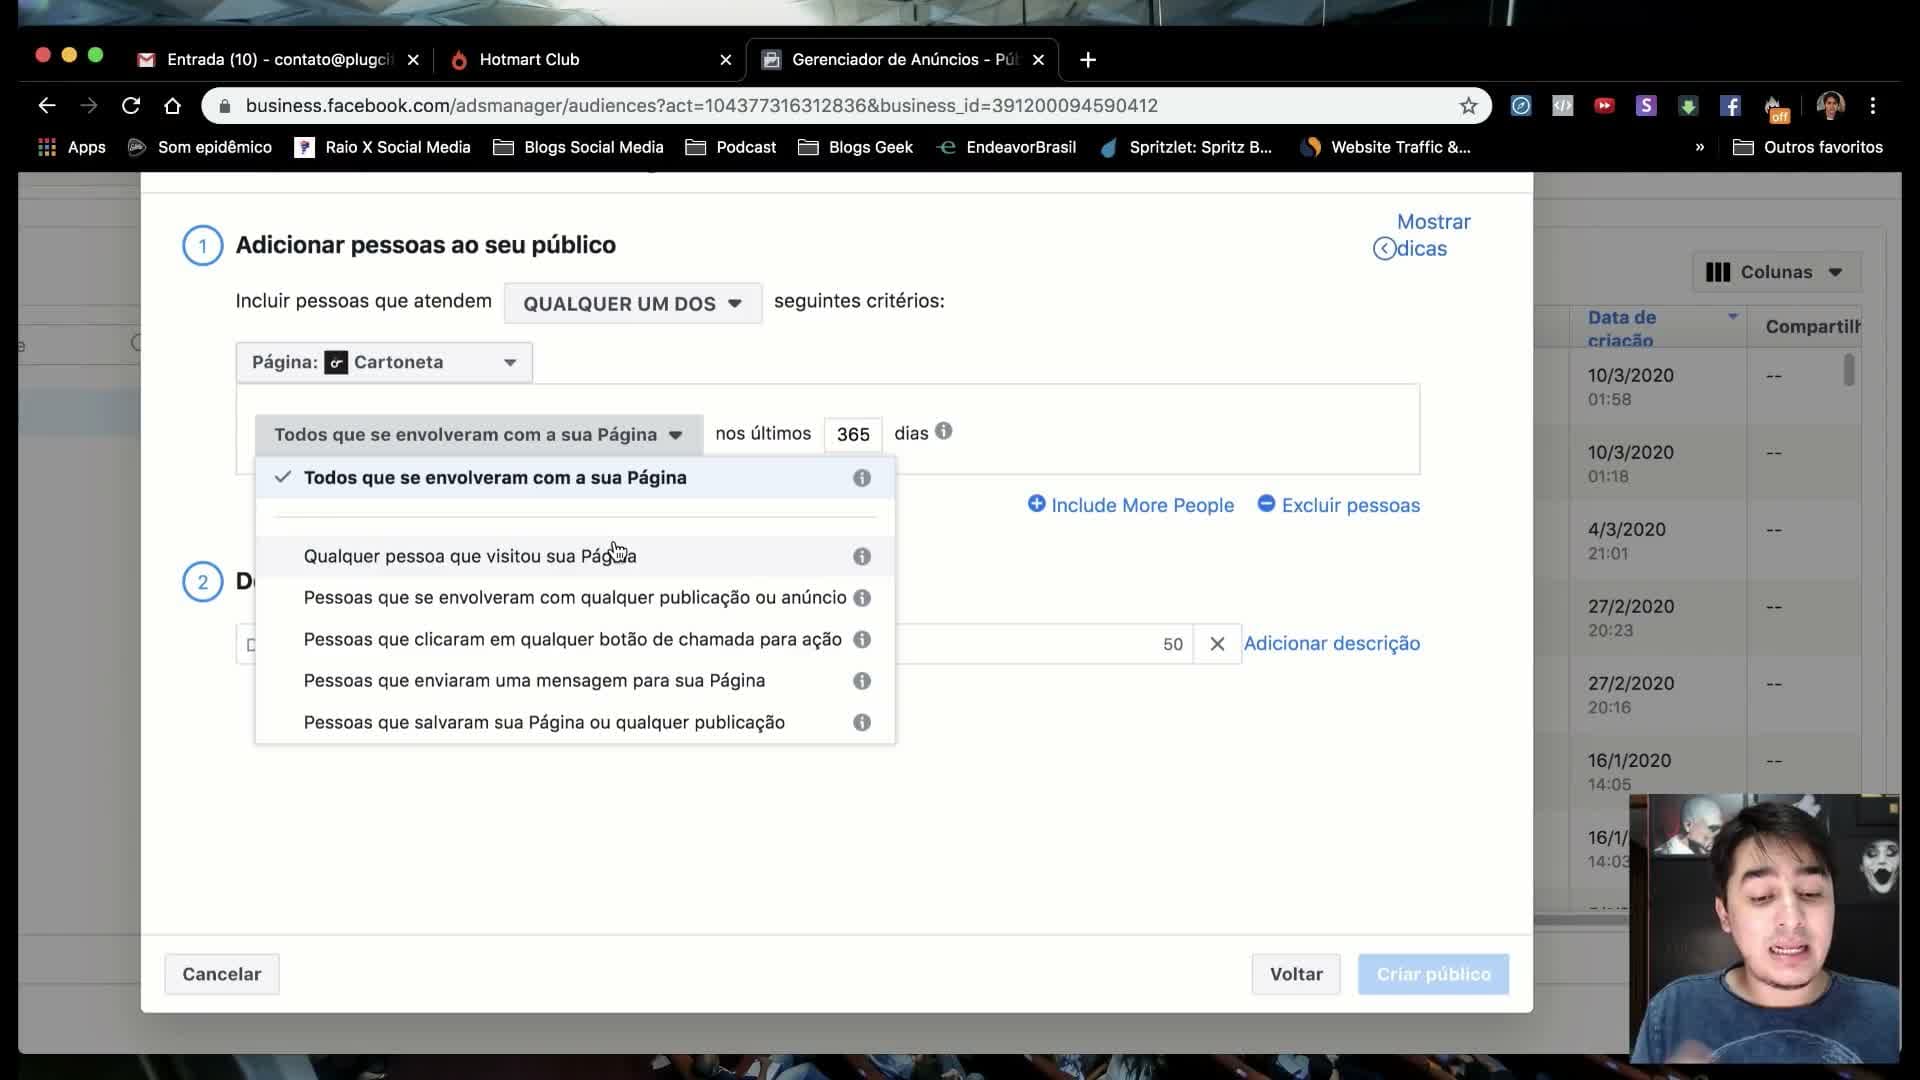
Task: Open Som epidêmico bookmark
Action: click(200, 147)
